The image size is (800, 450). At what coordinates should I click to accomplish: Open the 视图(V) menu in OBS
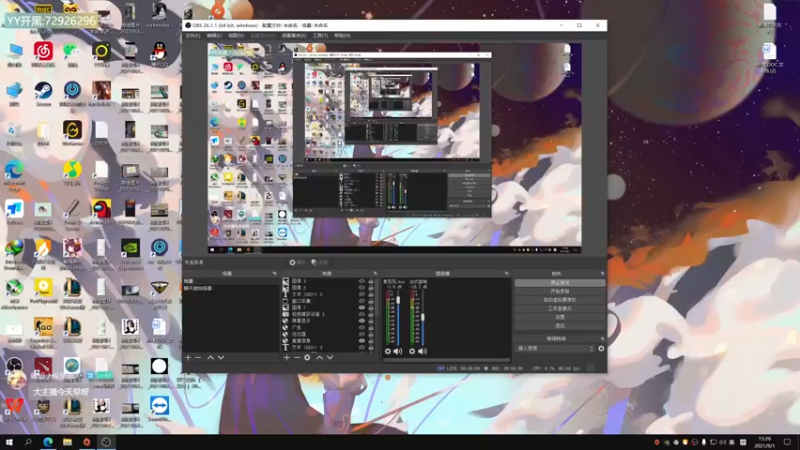pos(236,36)
